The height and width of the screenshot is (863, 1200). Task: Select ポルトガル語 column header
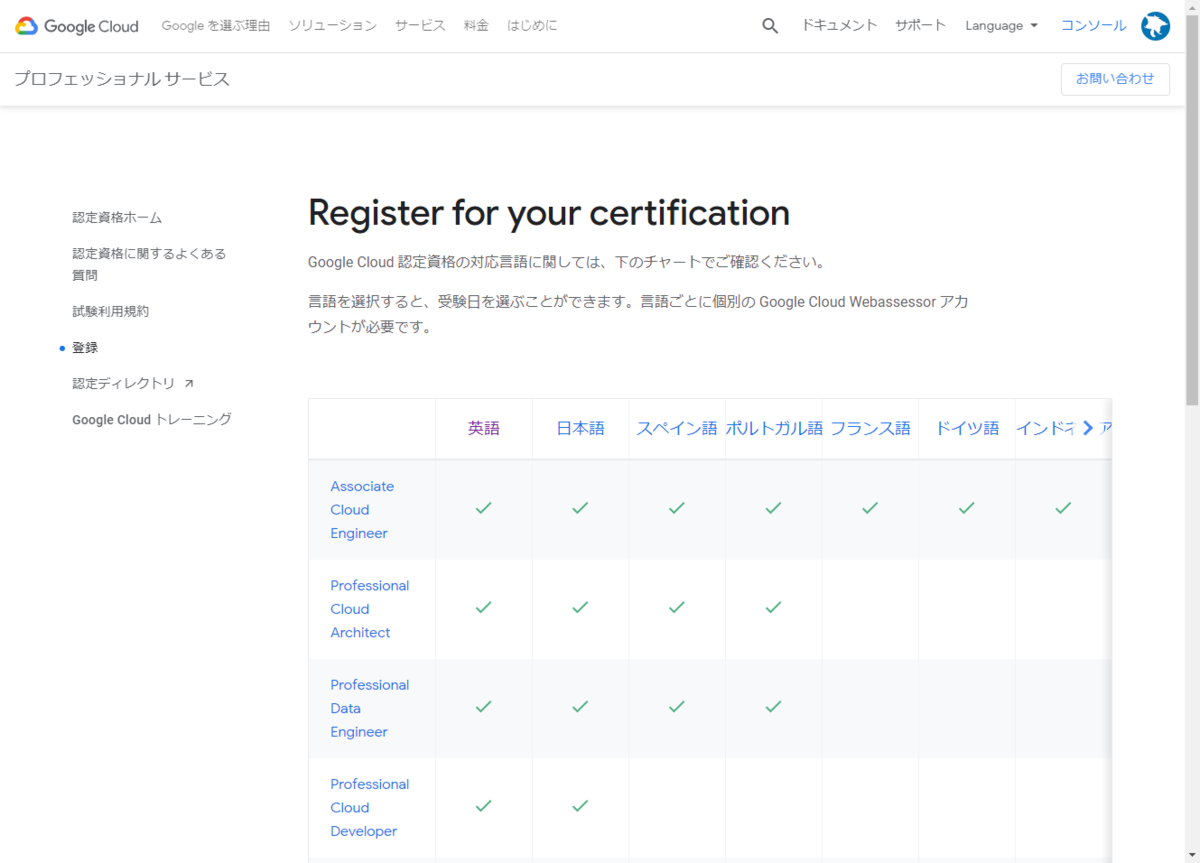774,428
